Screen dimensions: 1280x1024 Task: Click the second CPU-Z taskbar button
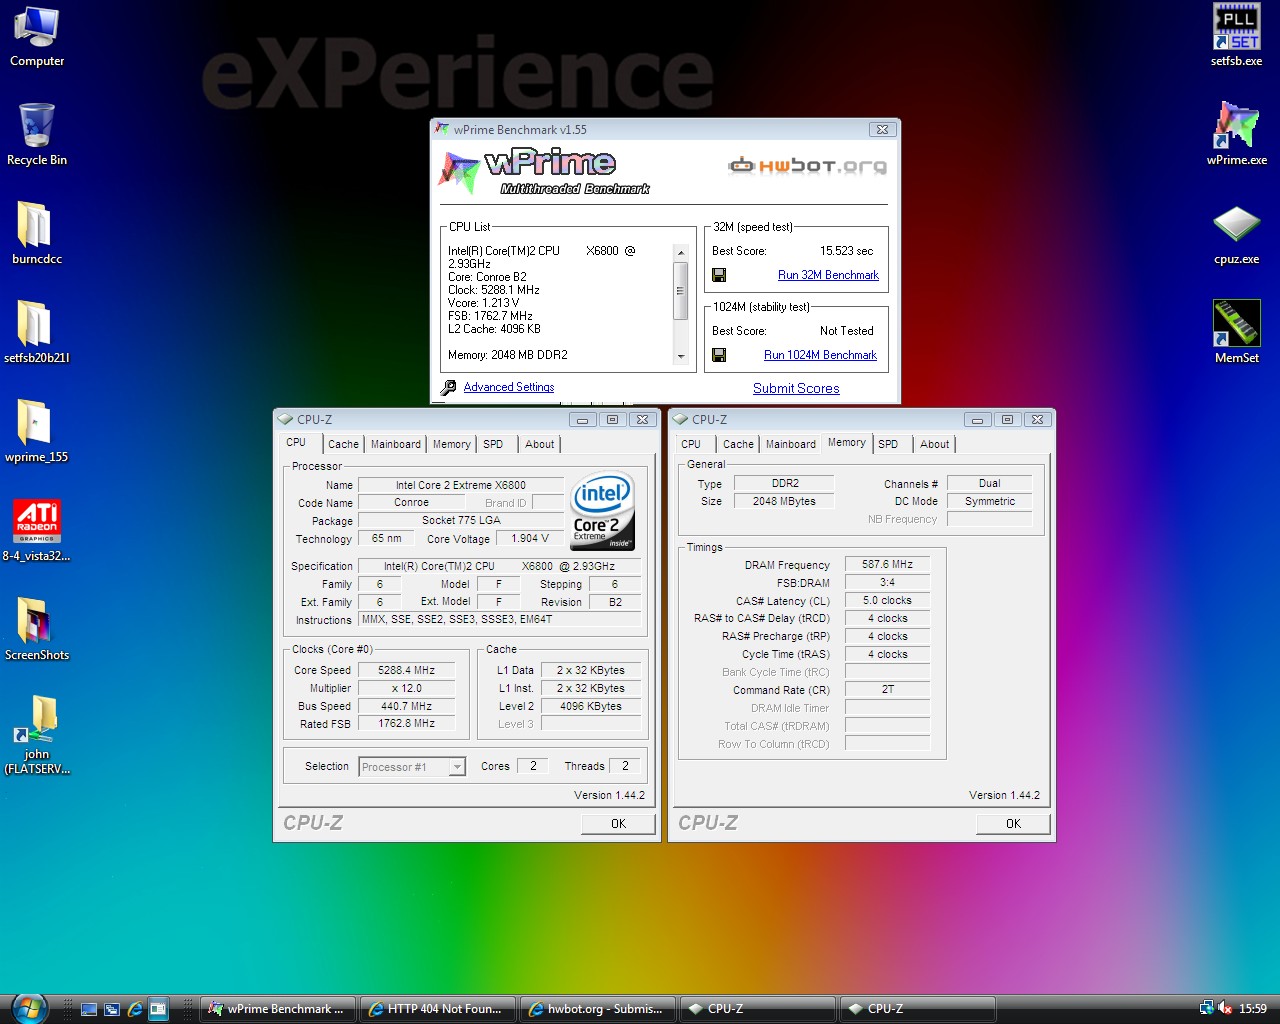click(x=918, y=1009)
